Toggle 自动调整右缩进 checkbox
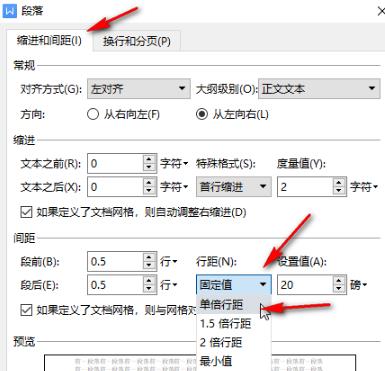This screenshot has height=371, width=385. pyautogui.click(x=26, y=212)
